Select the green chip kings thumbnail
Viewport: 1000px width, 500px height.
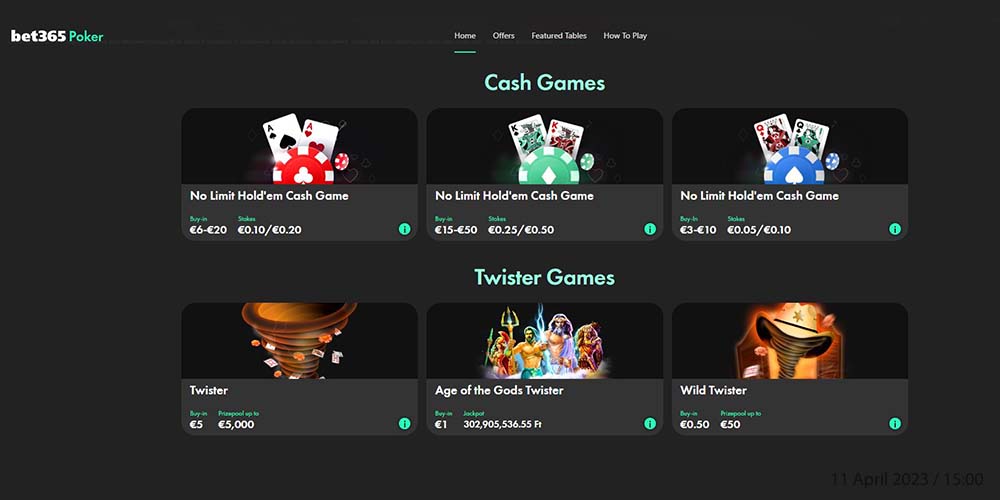click(x=545, y=146)
